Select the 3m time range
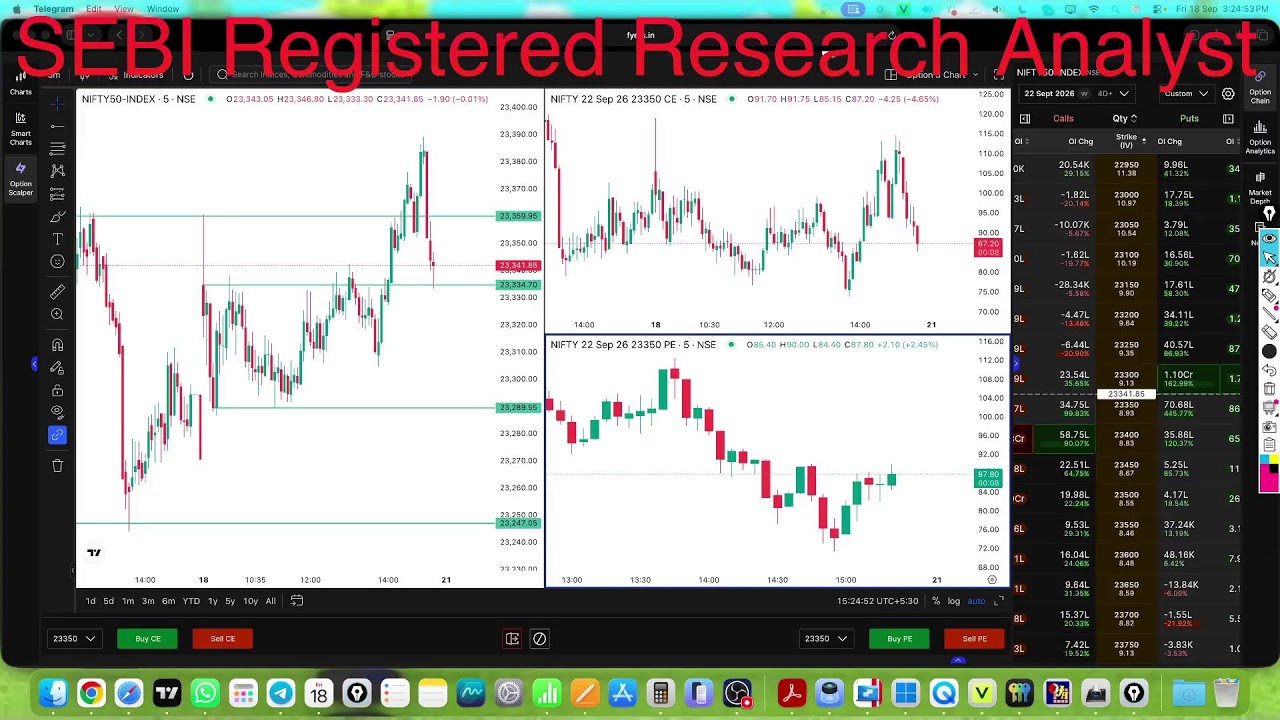The height and width of the screenshot is (720, 1280). click(148, 601)
